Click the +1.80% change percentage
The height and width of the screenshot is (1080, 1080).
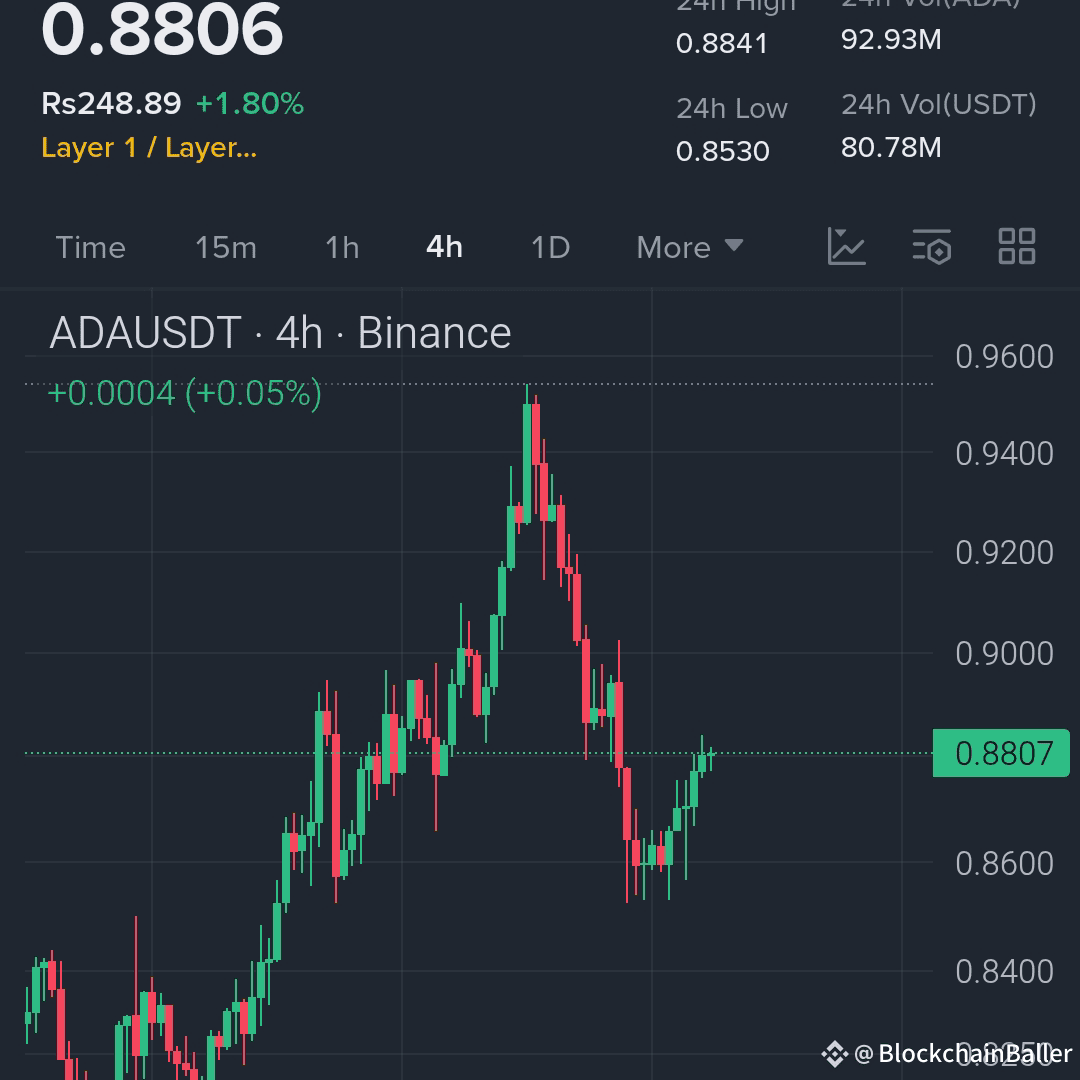click(x=249, y=103)
